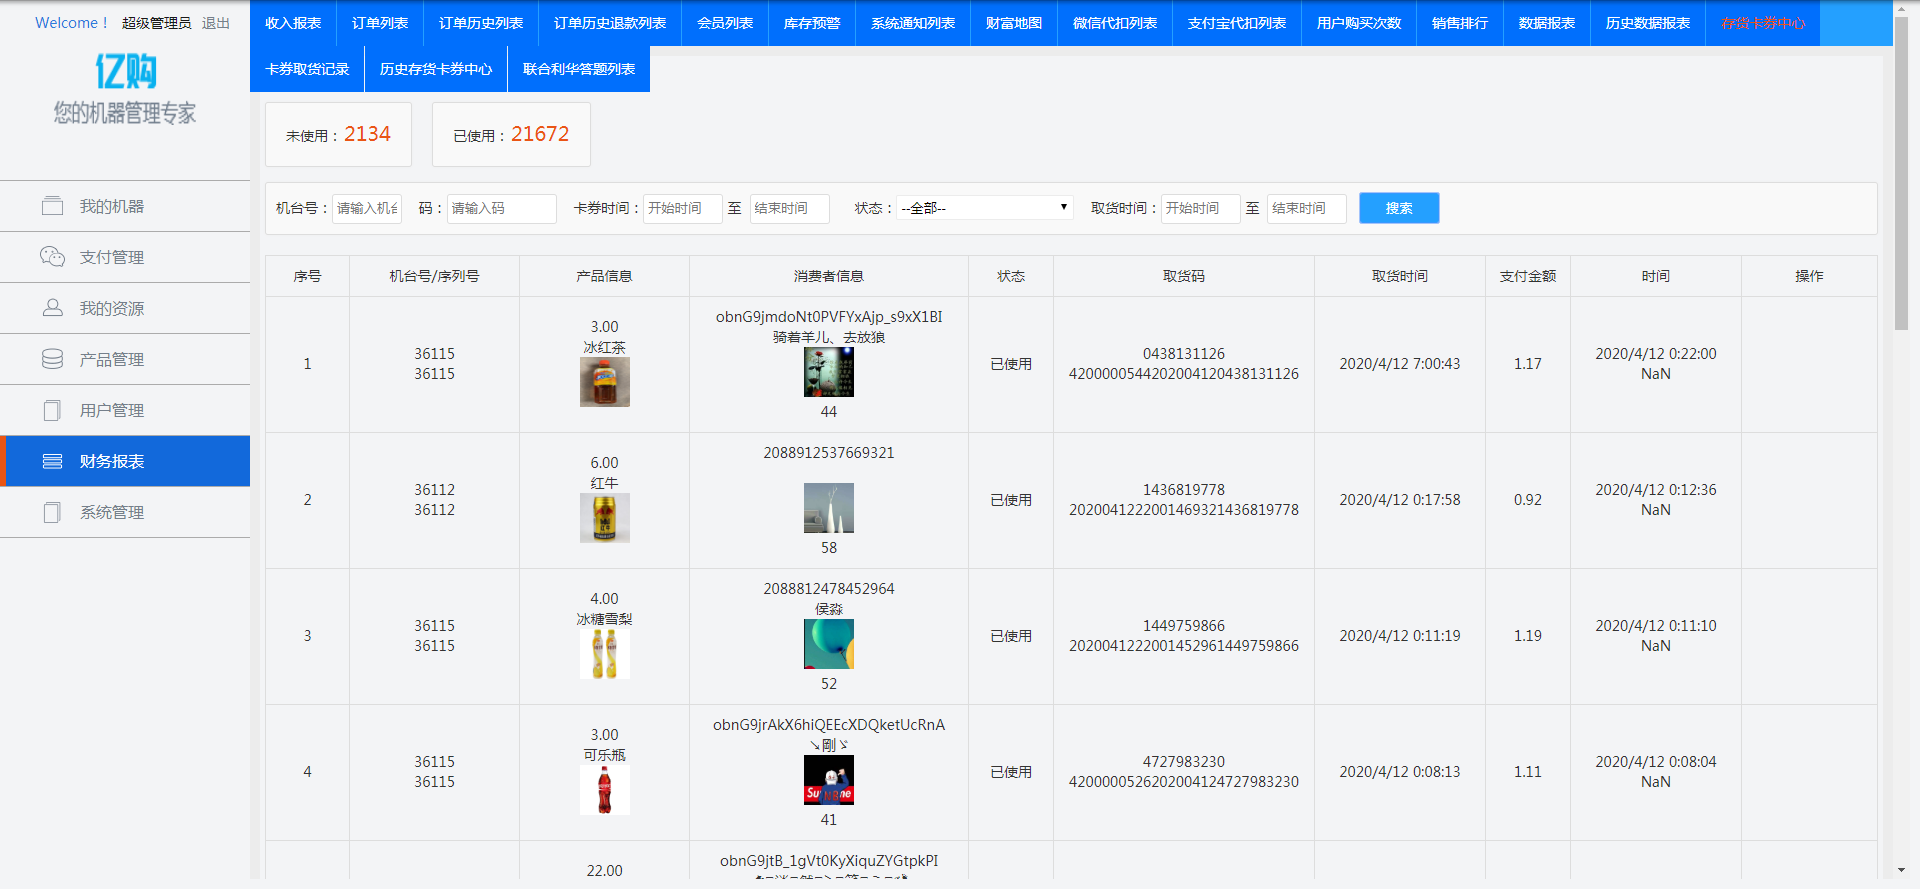Open the 历史存货卡券中心 tab

[436, 69]
